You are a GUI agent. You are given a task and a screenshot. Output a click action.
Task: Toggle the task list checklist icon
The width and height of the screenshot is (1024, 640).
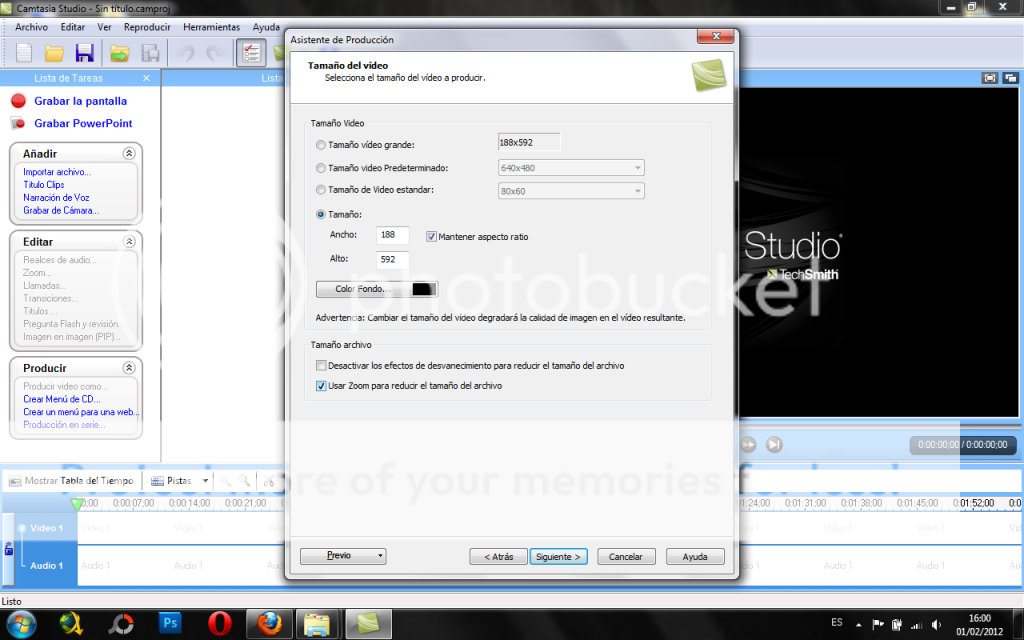(x=251, y=53)
